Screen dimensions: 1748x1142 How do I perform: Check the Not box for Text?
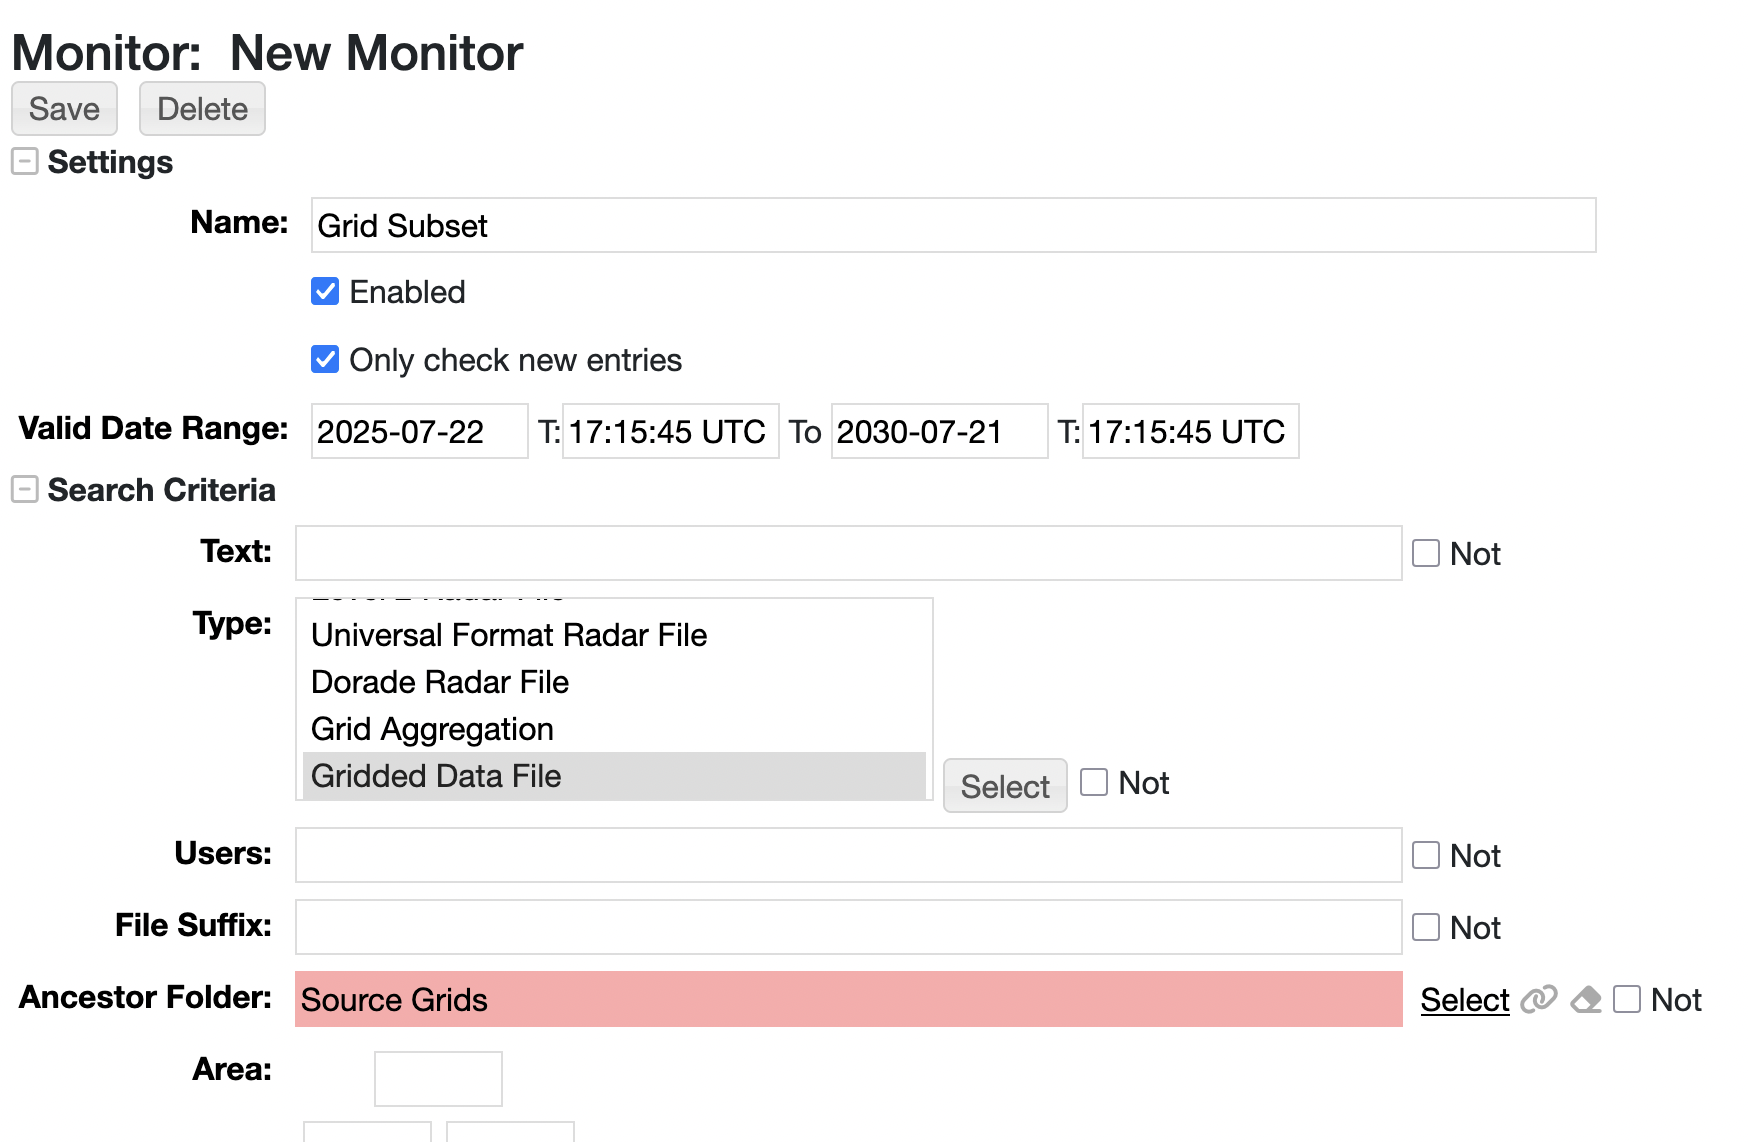(x=1425, y=553)
